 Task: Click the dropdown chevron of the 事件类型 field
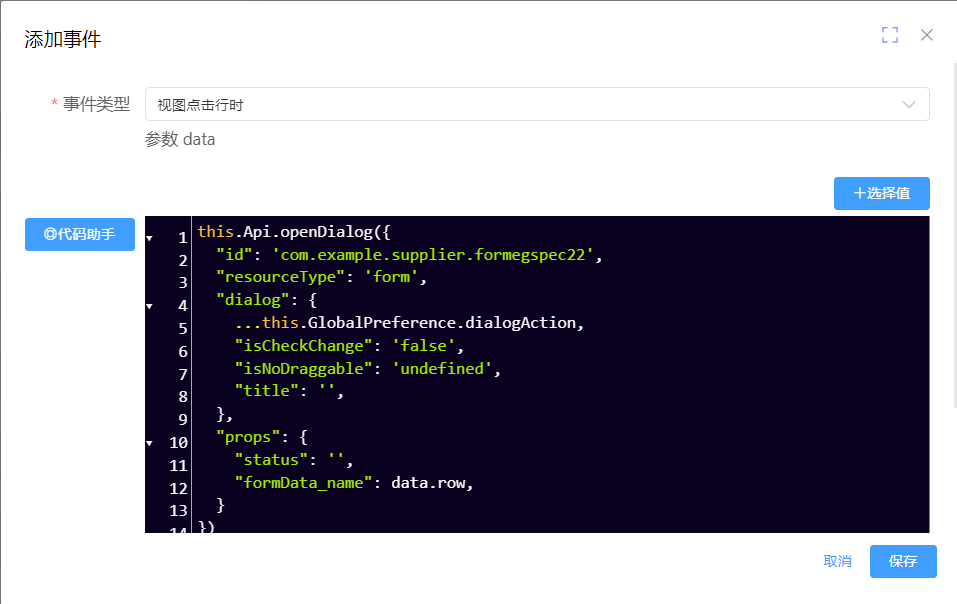908,104
